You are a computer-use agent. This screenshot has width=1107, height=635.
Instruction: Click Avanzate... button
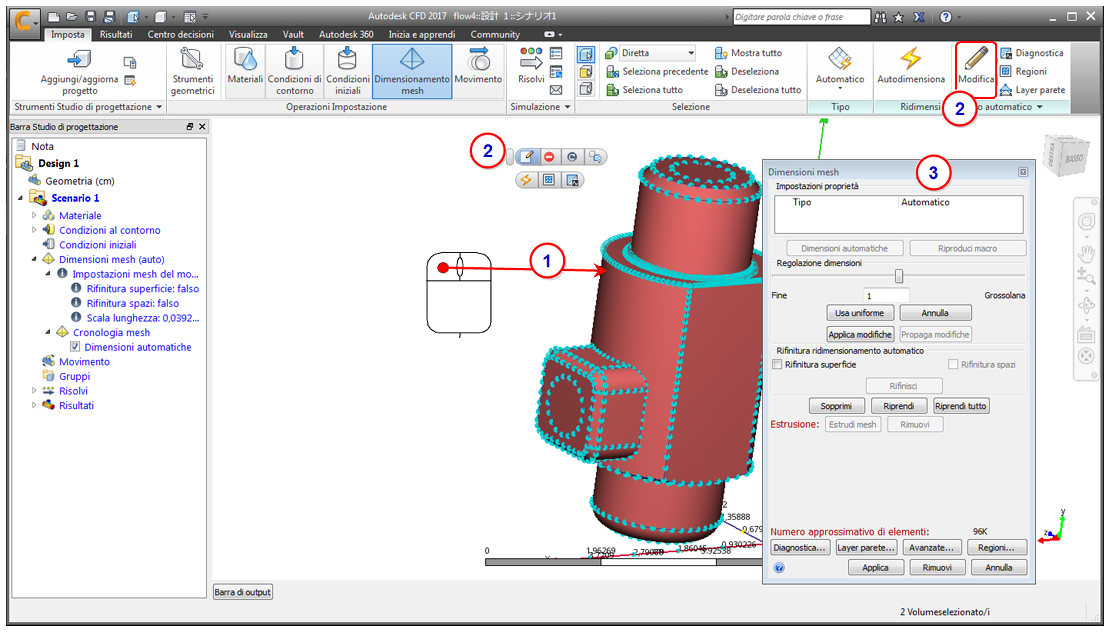click(x=931, y=547)
